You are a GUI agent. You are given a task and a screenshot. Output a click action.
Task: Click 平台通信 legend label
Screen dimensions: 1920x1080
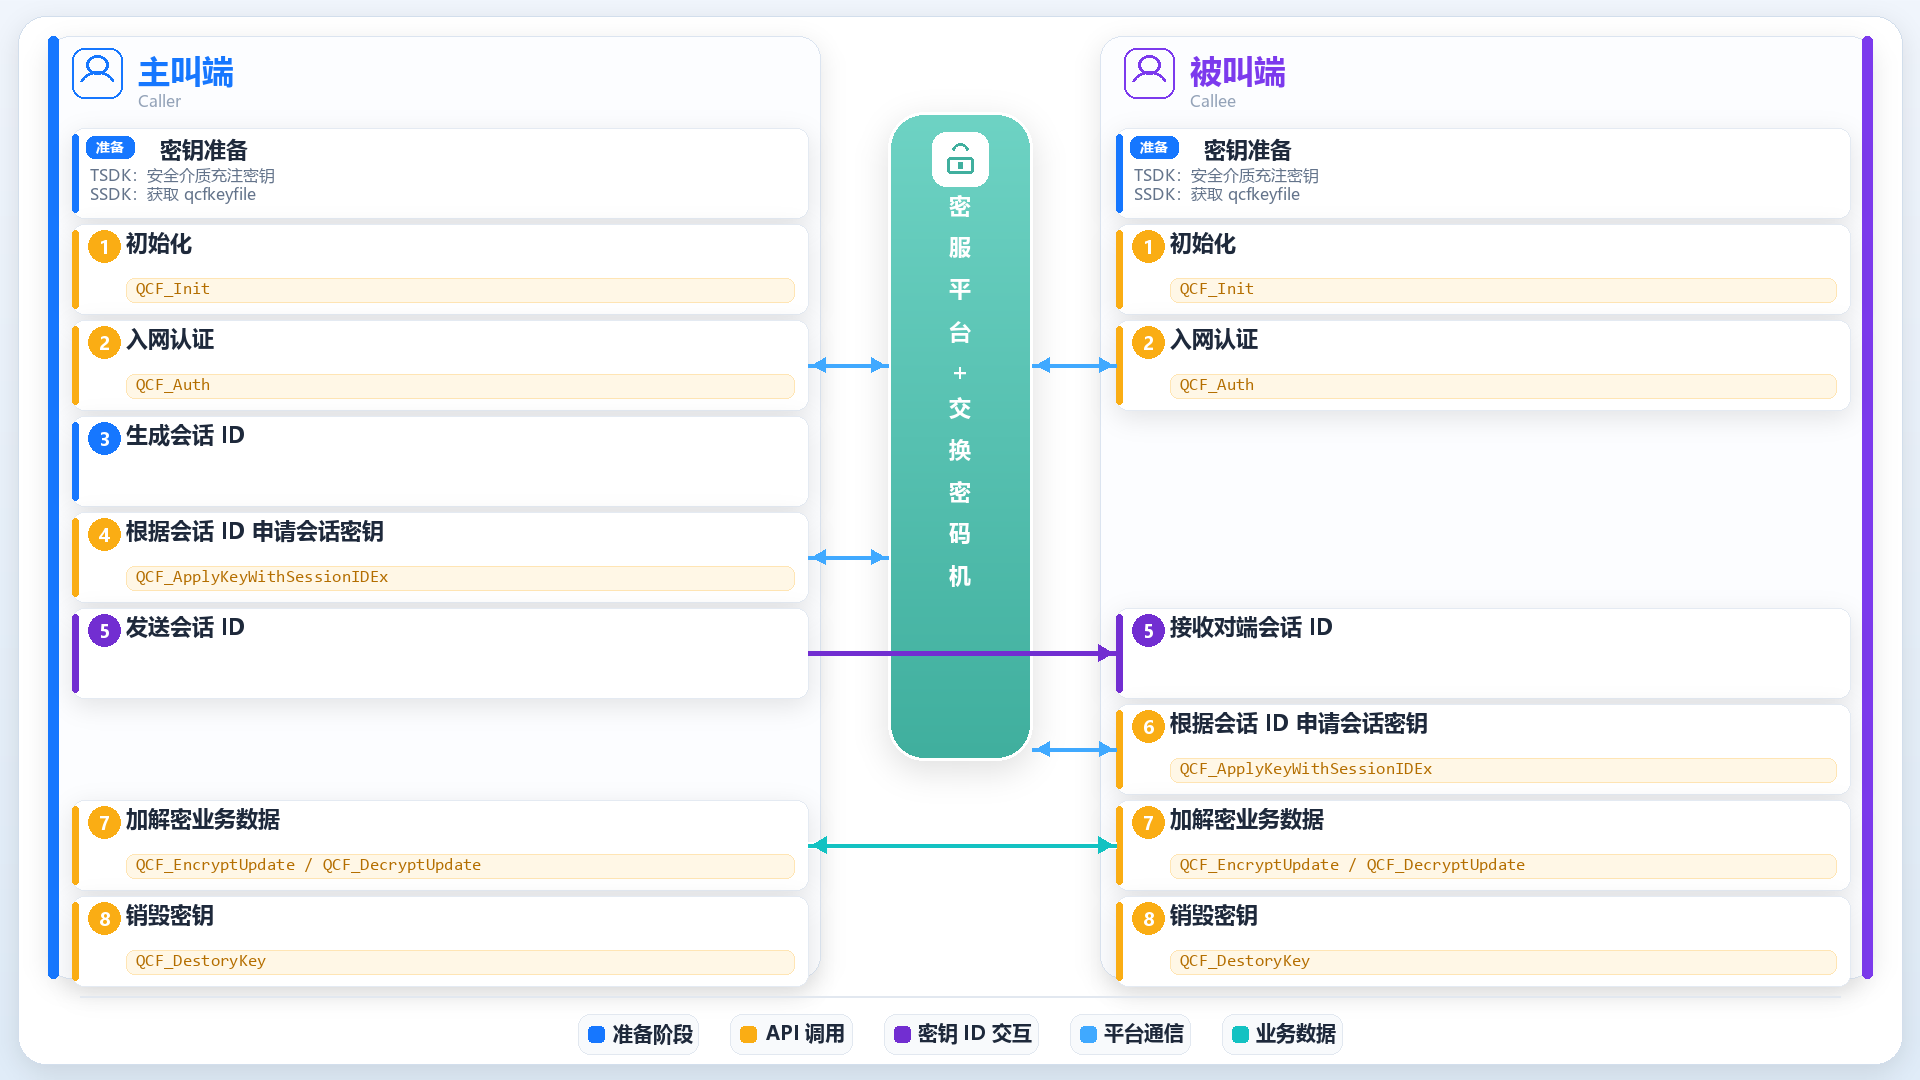coord(1144,1034)
